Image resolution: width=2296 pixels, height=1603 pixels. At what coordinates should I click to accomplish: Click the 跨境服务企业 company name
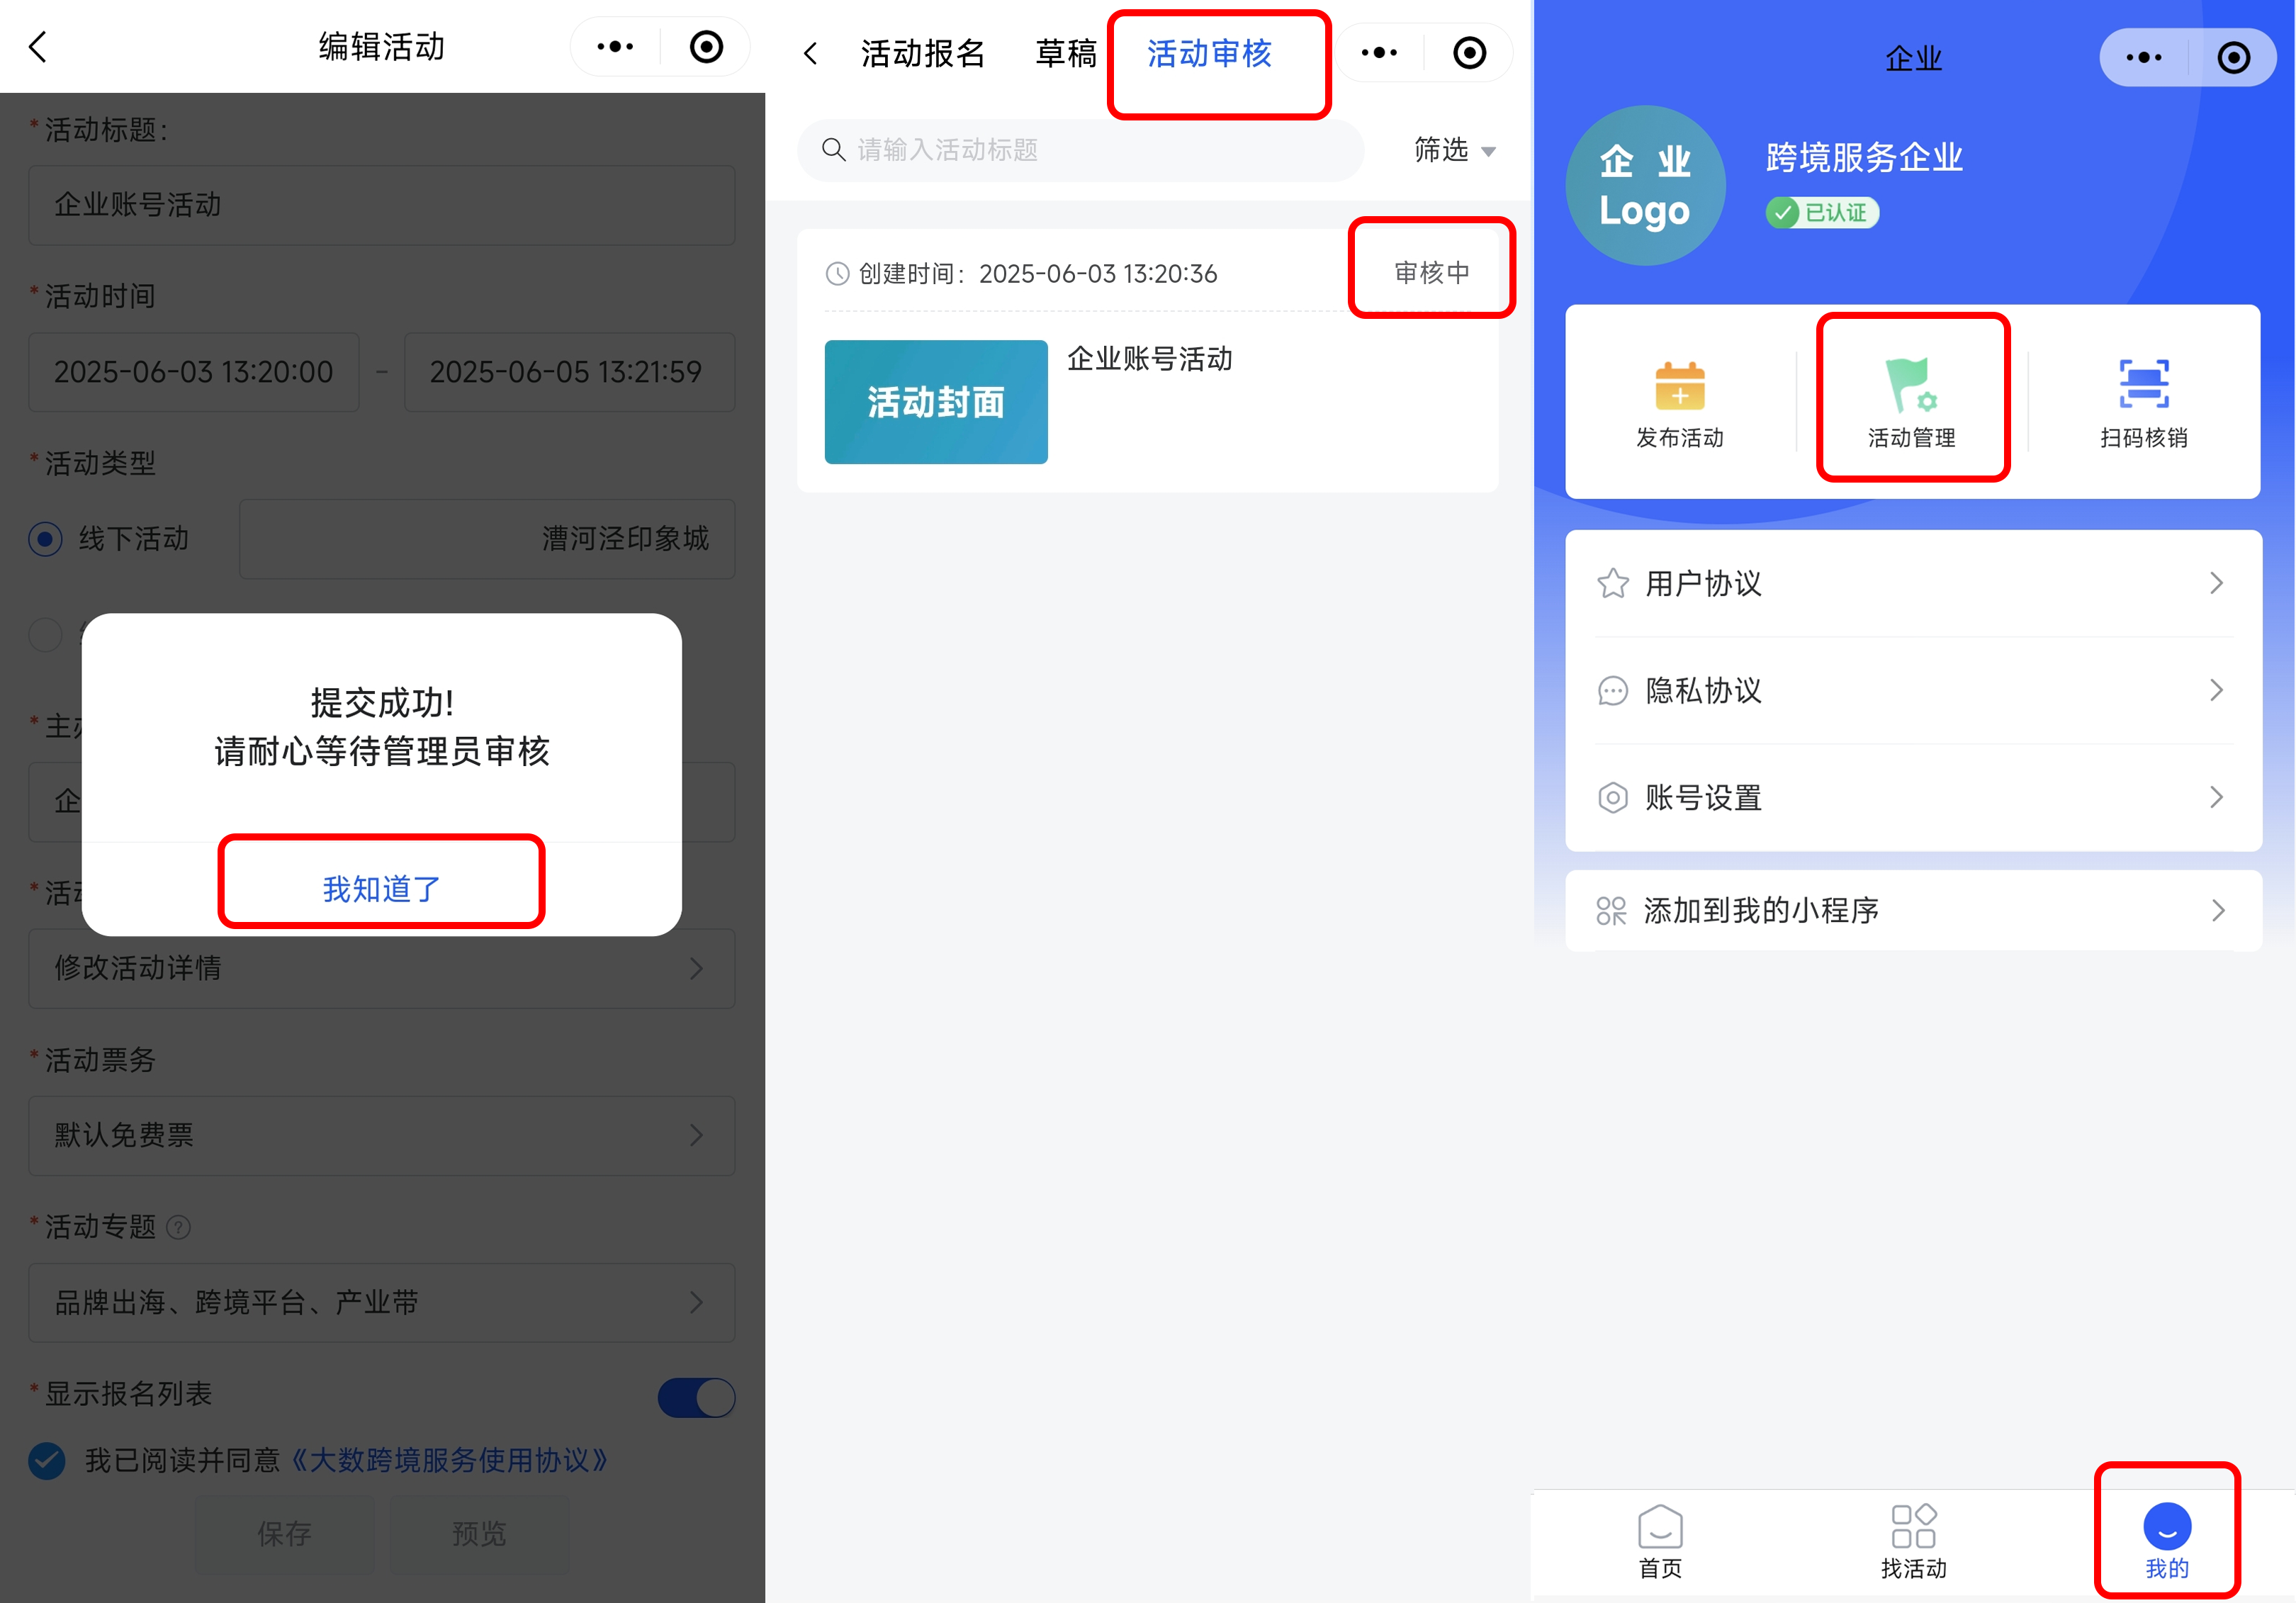(x=1864, y=157)
